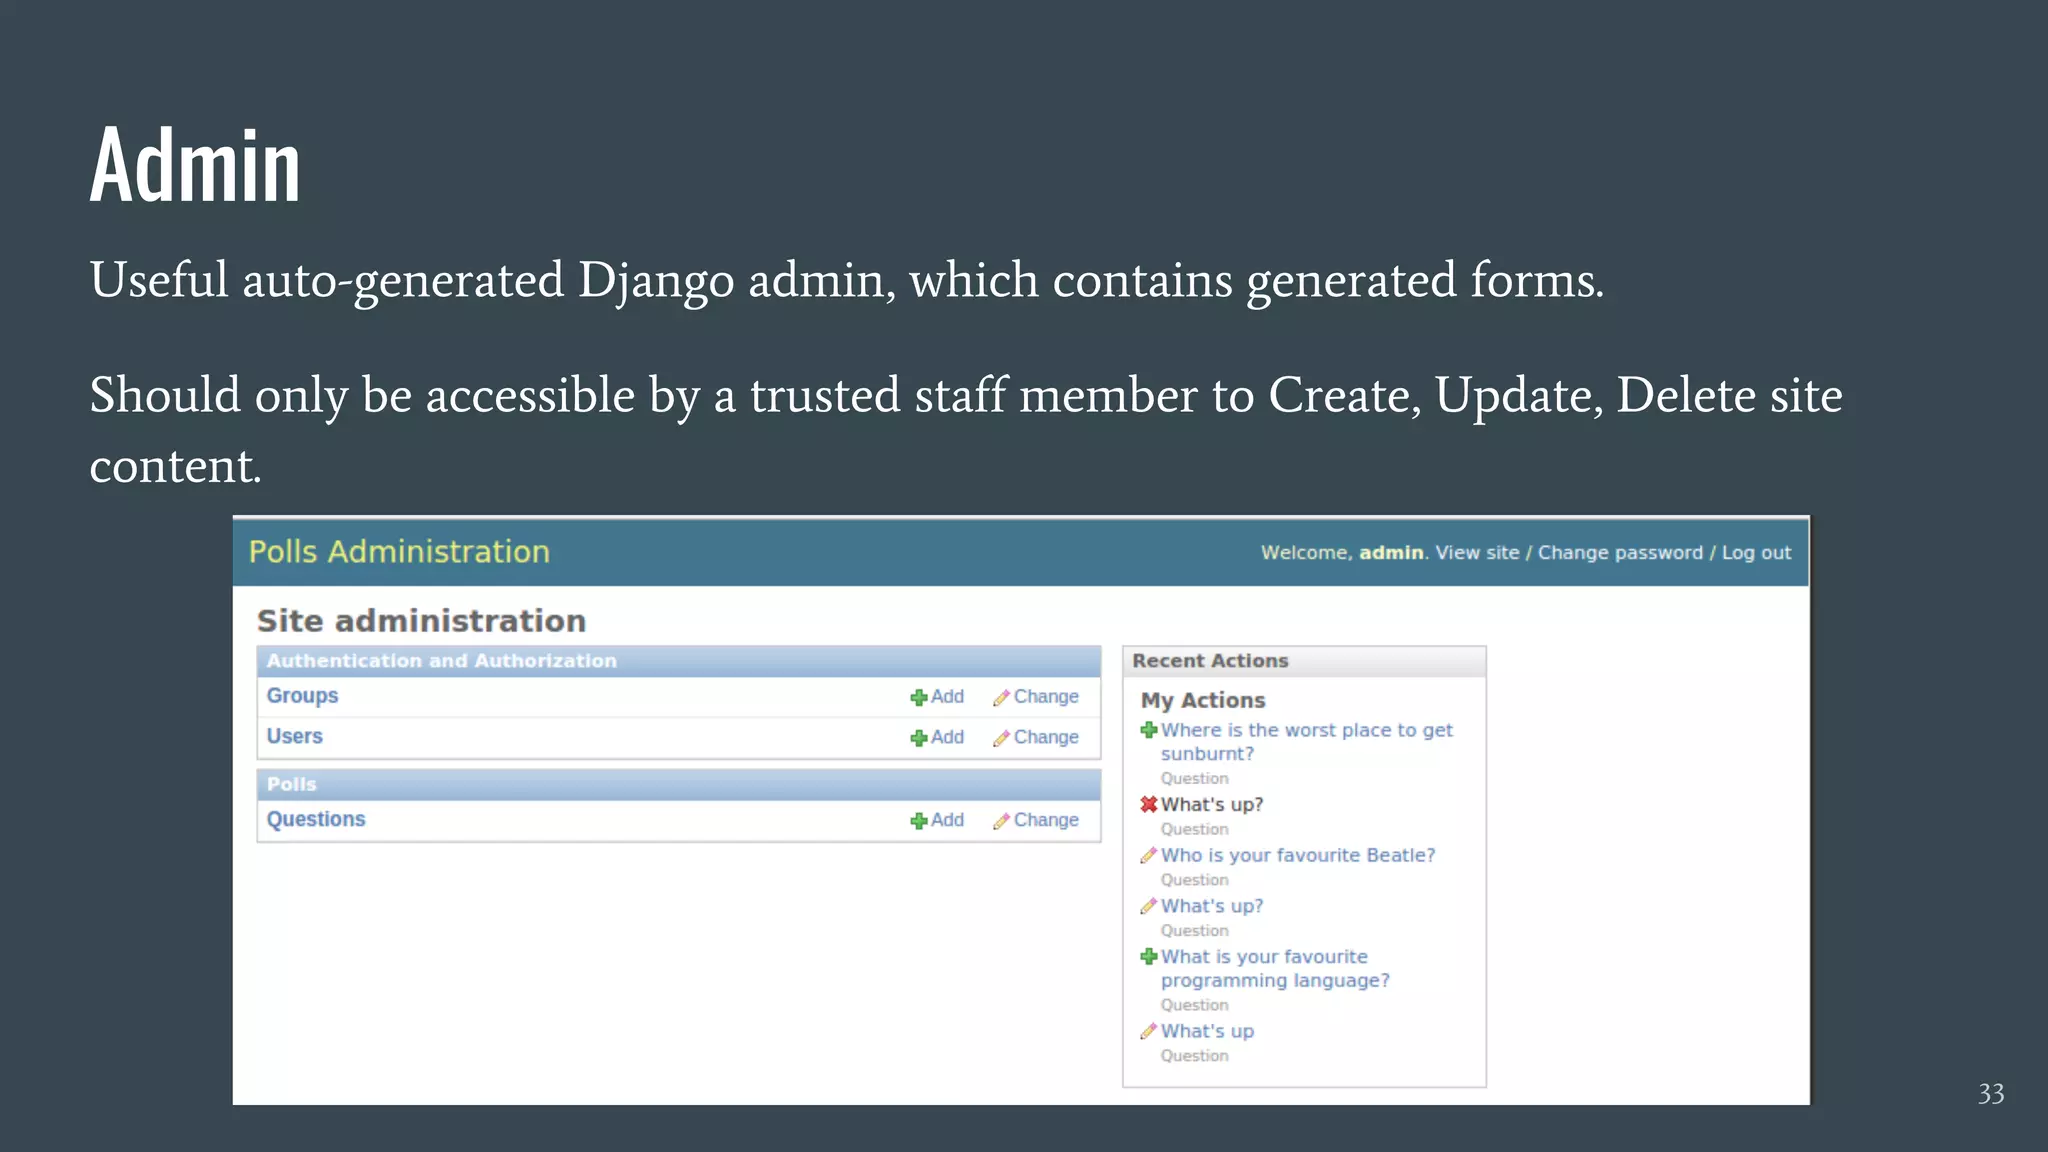Log out of Polls Administration

pyautogui.click(x=1755, y=553)
